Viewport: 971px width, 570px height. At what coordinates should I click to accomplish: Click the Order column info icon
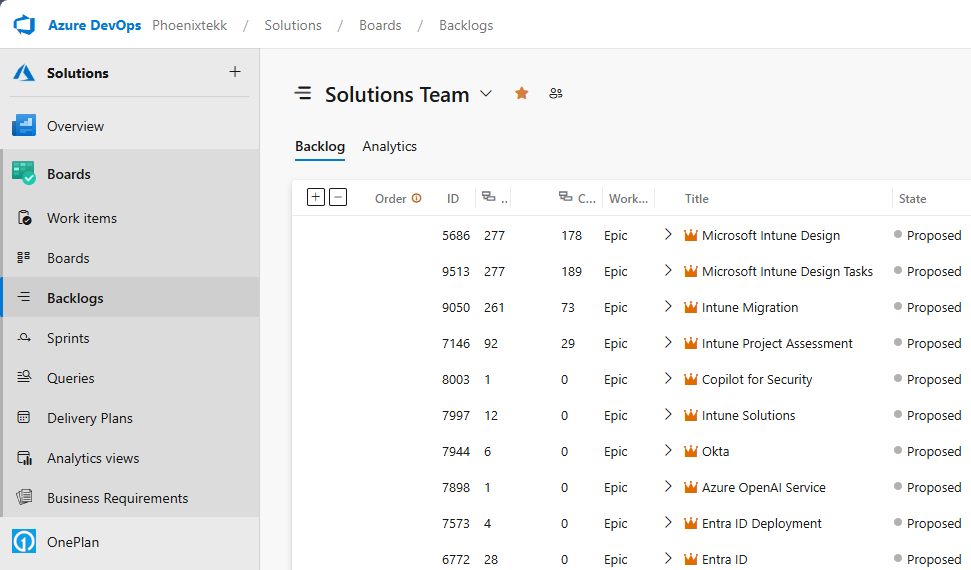pos(417,198)
